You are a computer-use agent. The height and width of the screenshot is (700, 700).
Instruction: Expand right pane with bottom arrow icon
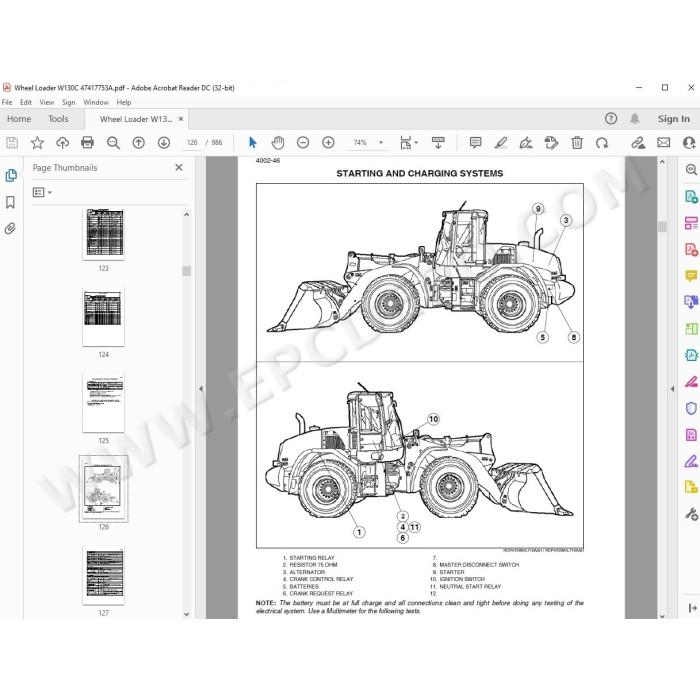(x=692, y=608)
